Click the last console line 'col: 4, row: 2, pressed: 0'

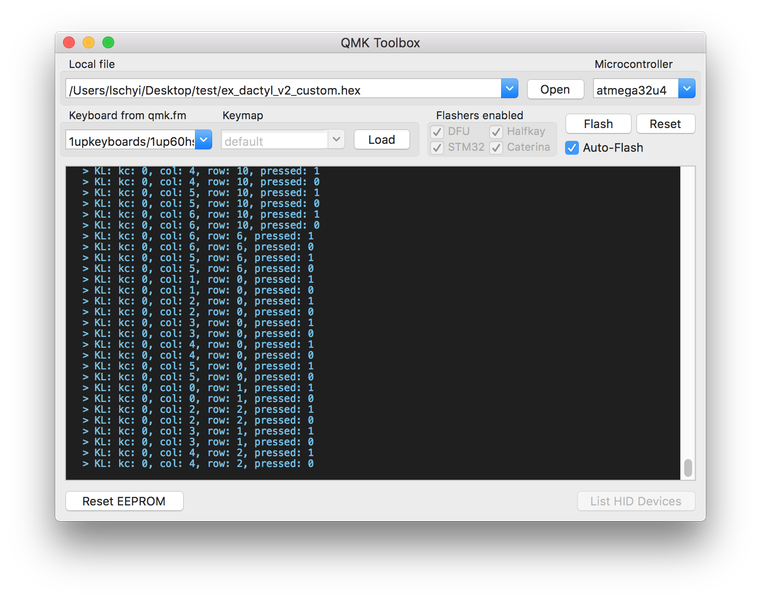click(198, 464)
